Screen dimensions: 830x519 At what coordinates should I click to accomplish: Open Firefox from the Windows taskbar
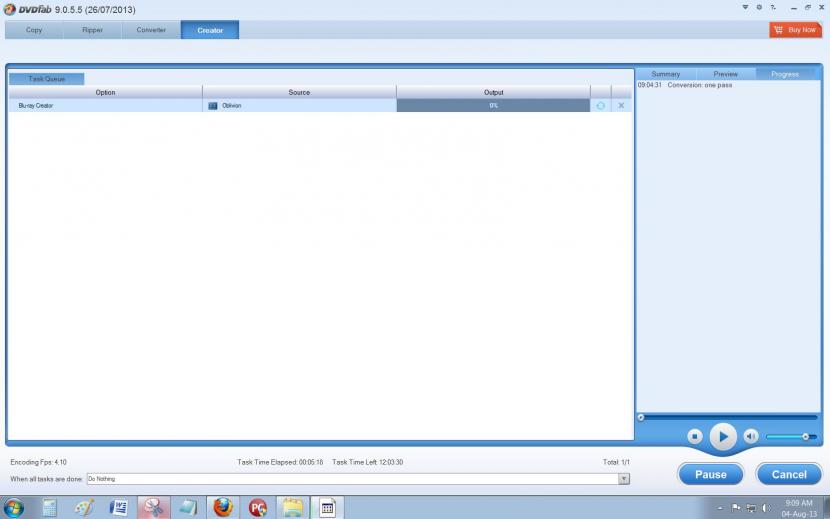tap(222, 507)
